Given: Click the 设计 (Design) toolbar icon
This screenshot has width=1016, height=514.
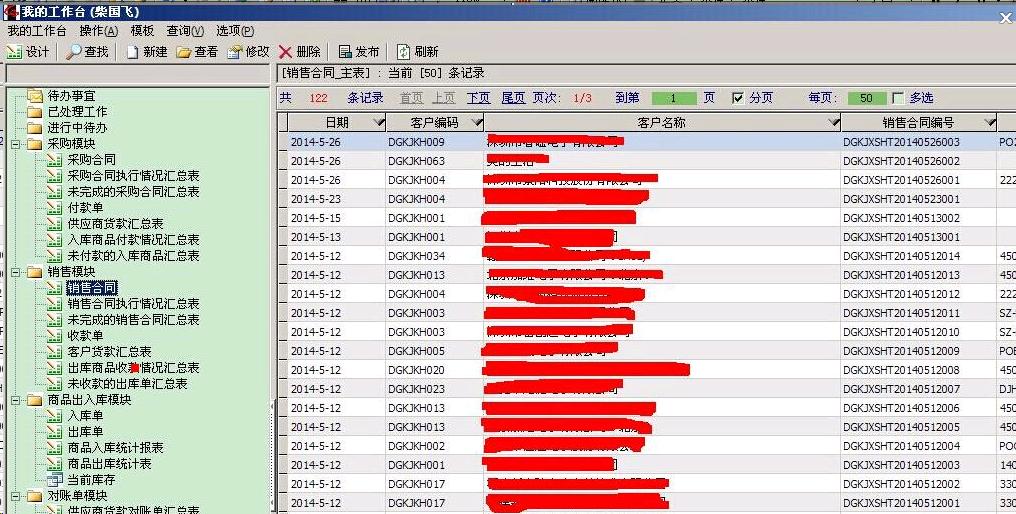Looking at the screenshot, I should [x=15, y=52].
